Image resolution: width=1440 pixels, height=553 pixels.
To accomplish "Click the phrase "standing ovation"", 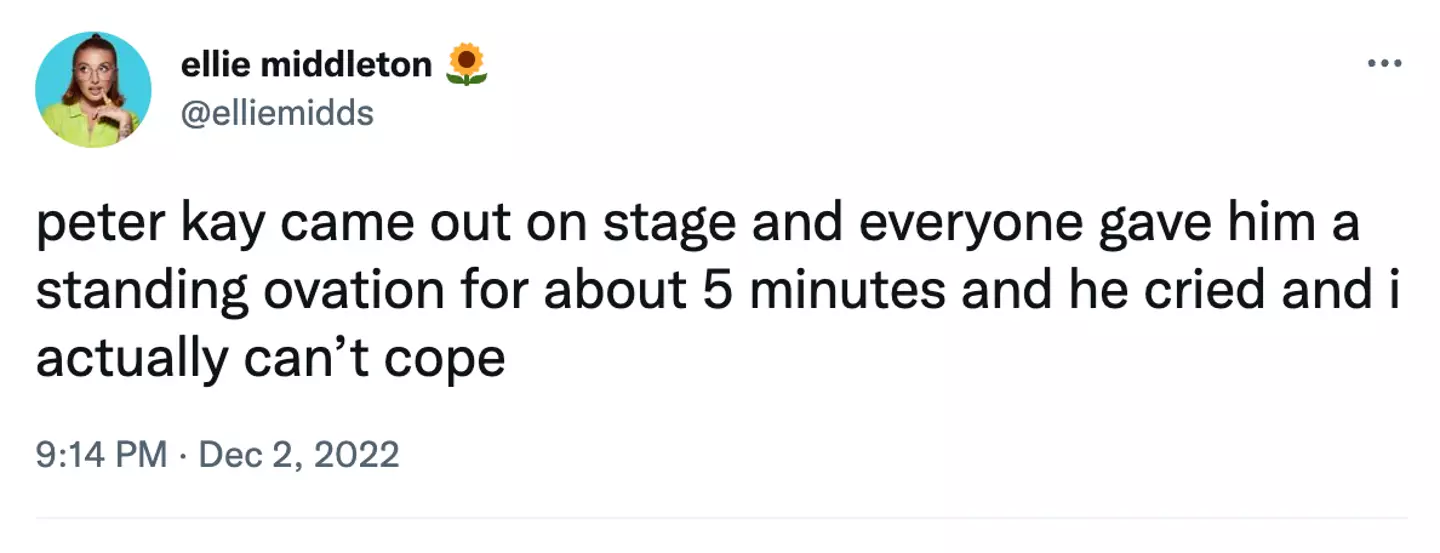I will pos(240,292).
